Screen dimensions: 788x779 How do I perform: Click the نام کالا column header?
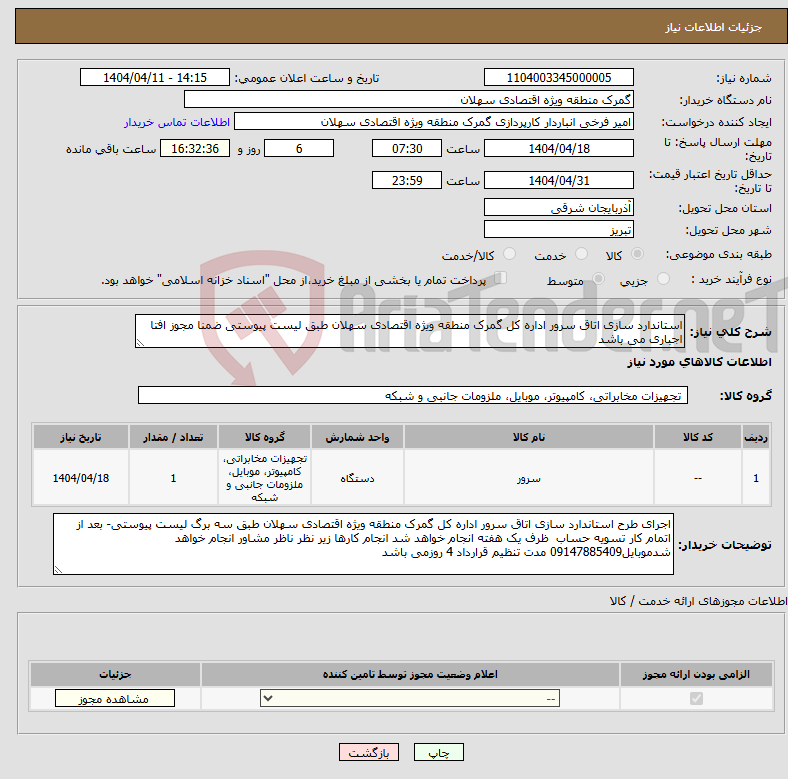pos(529,437)
